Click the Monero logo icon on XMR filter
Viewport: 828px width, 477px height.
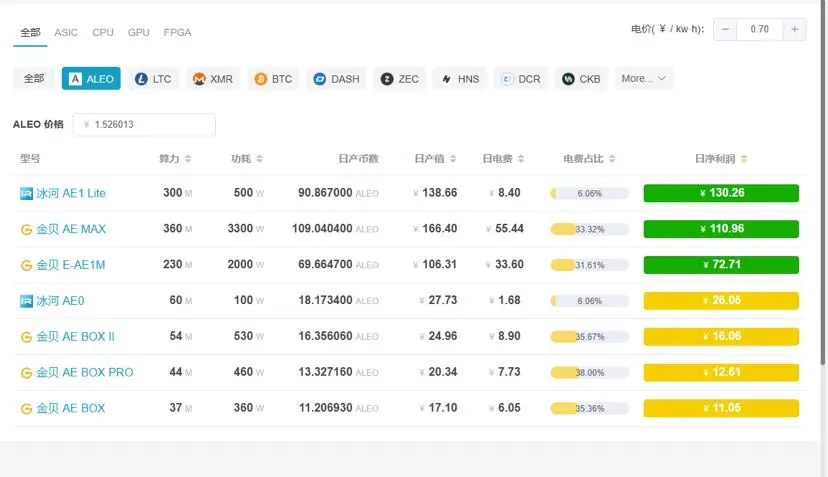click(x=199, y=79)
